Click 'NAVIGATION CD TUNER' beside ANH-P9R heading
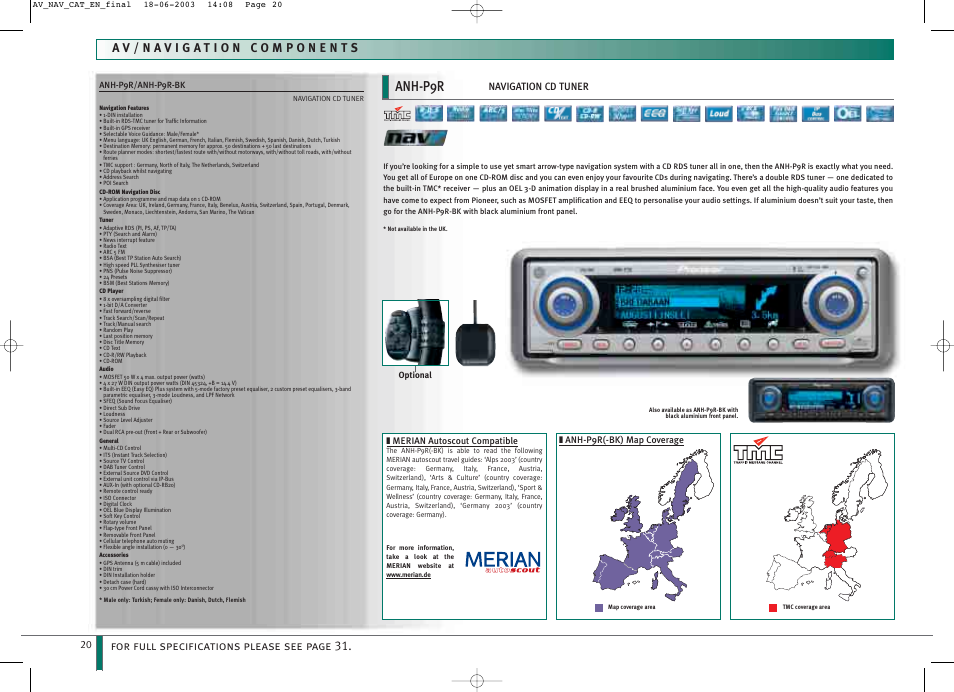Screen dimensions: 954x692 pos(538,86)
